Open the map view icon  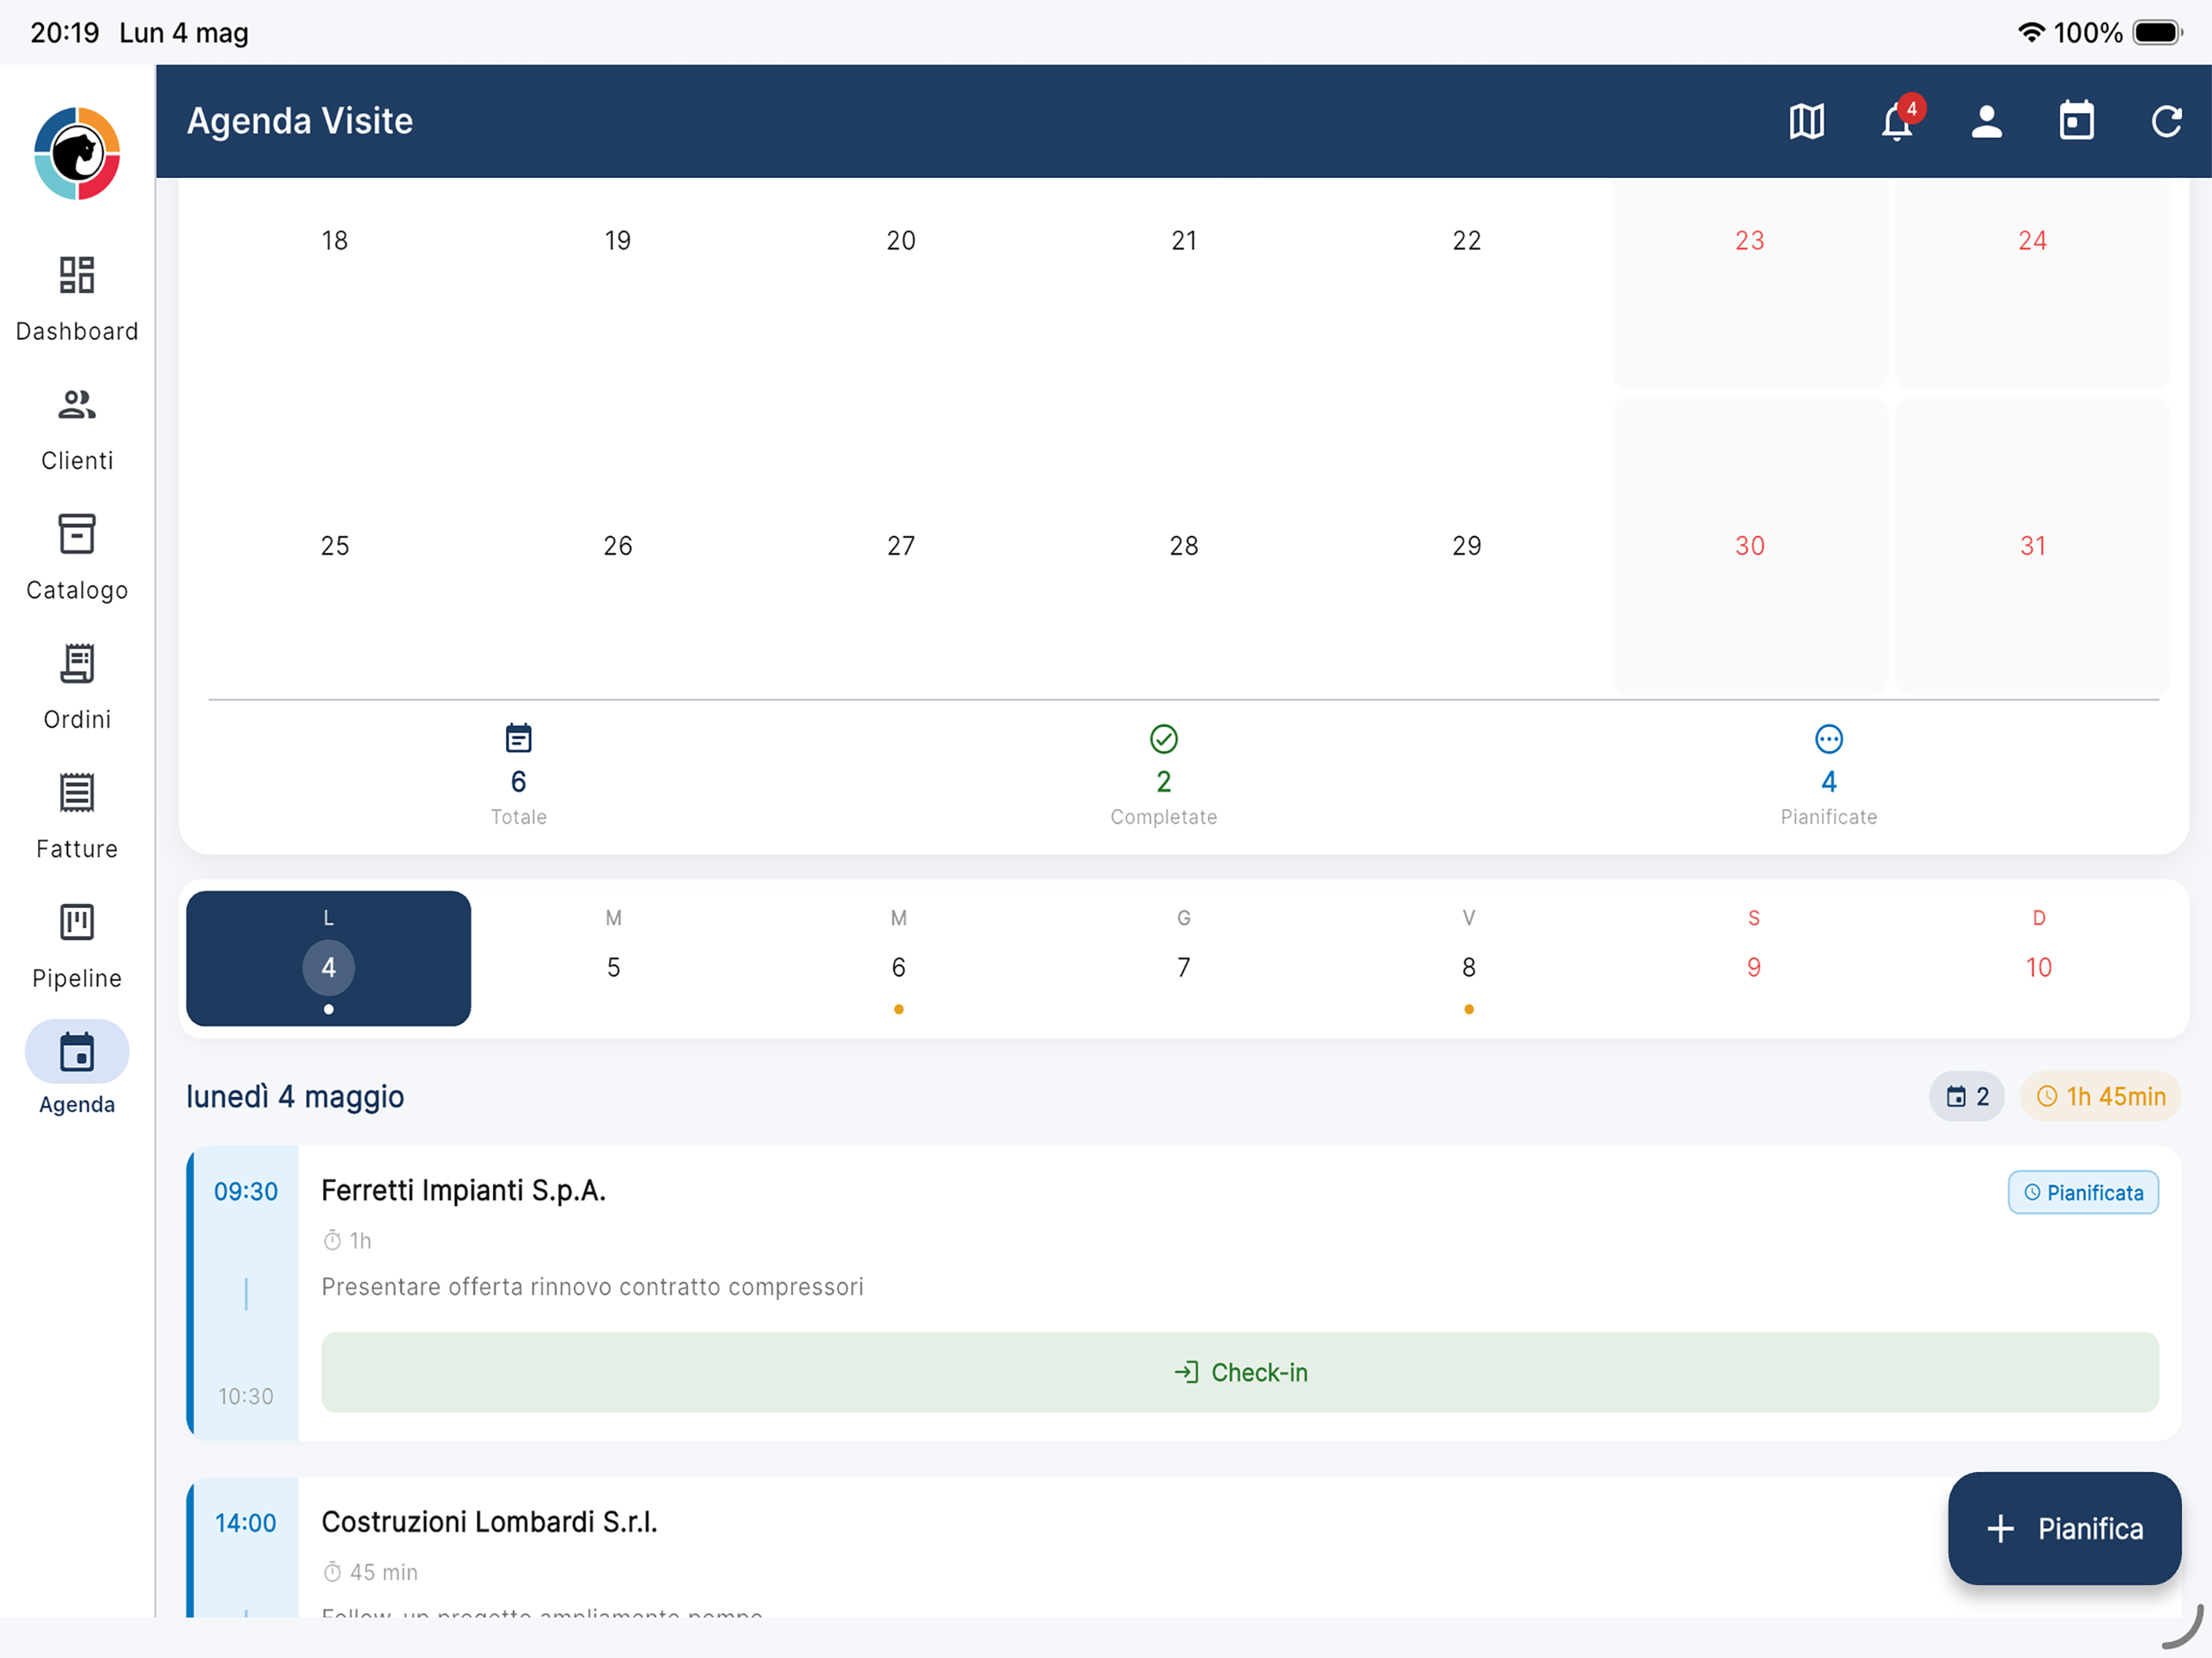click(x=1806, y=122)
